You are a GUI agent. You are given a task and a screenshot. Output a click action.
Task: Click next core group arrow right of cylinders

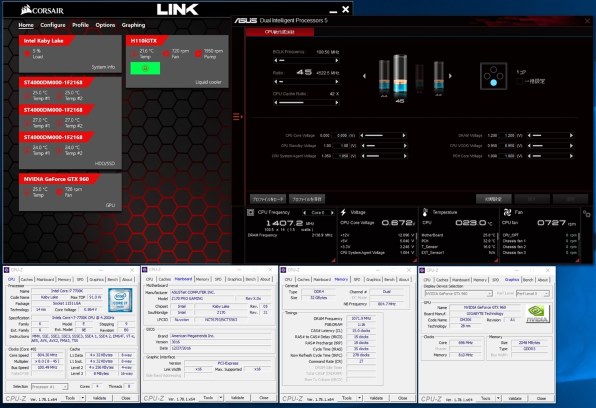click(x=450, y=76)
